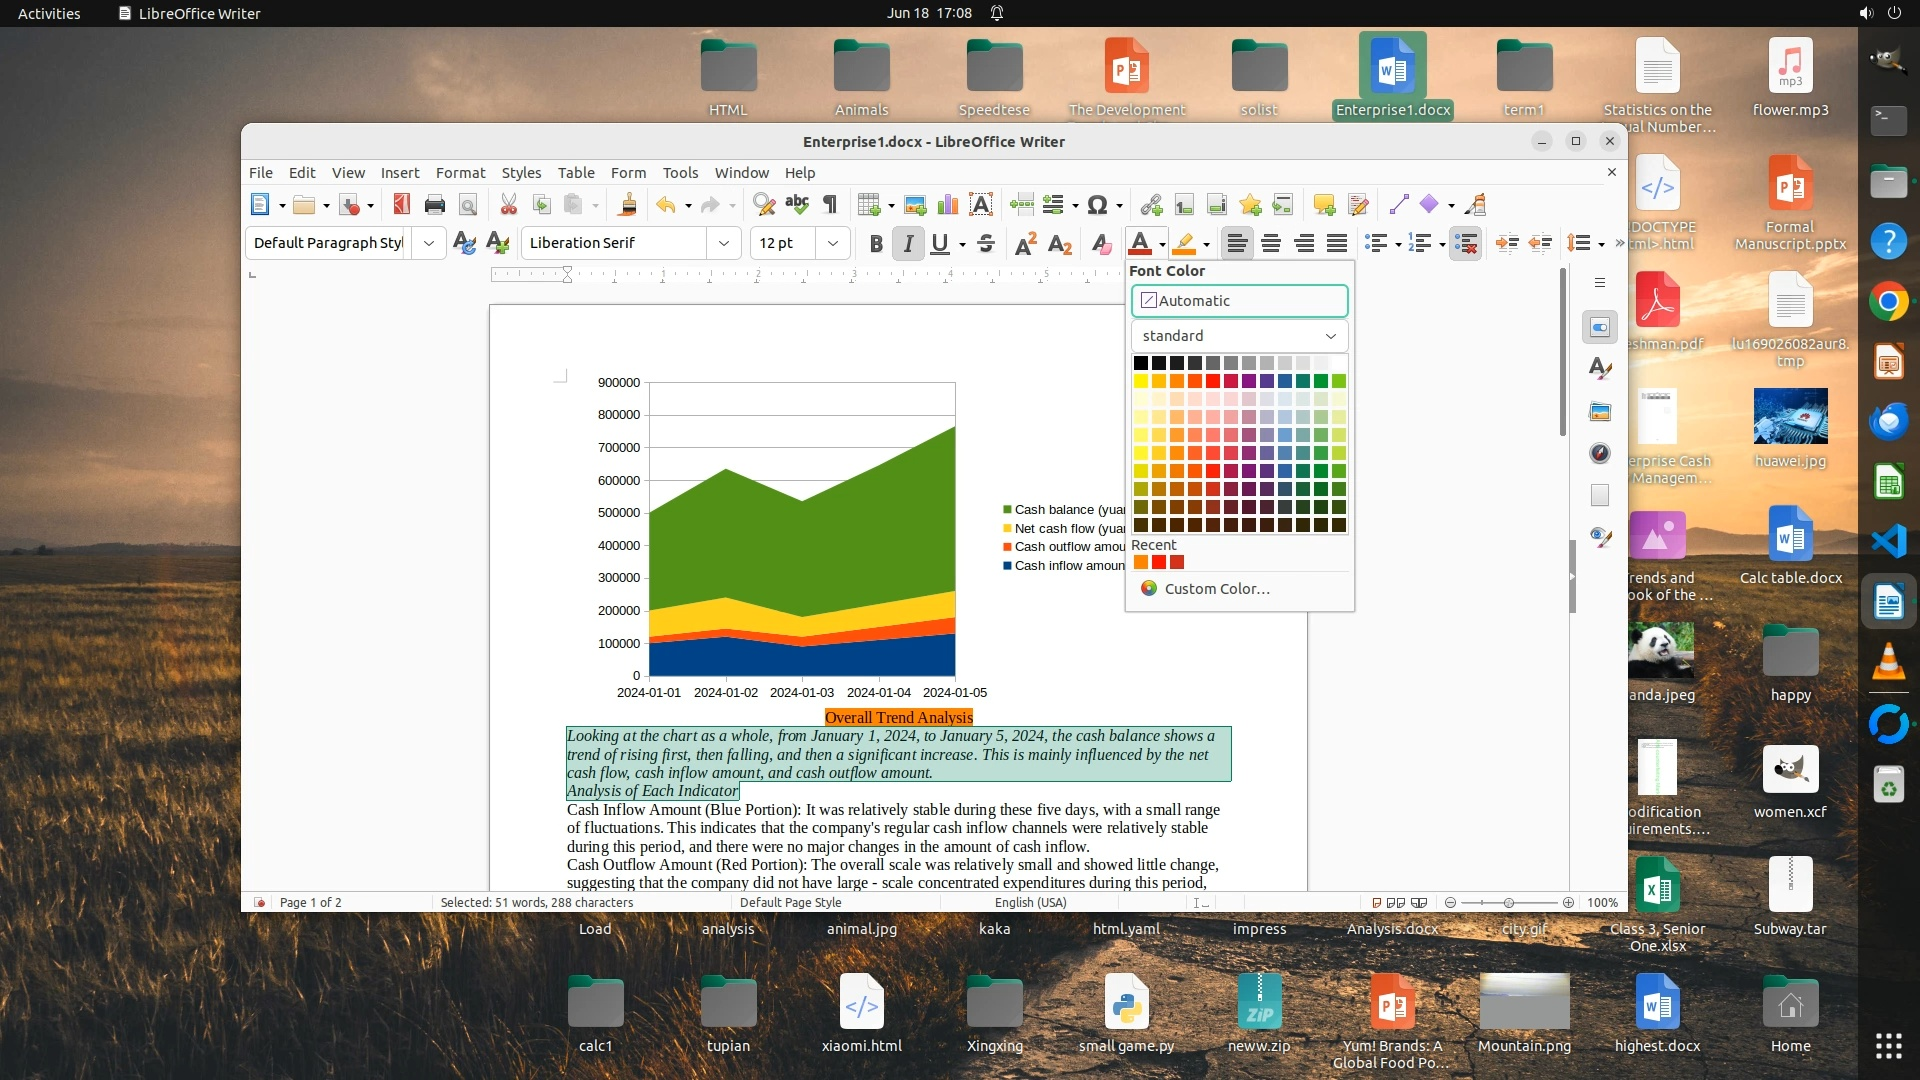Toggle formatting marks with the pilcrow icon

(830, 205)
